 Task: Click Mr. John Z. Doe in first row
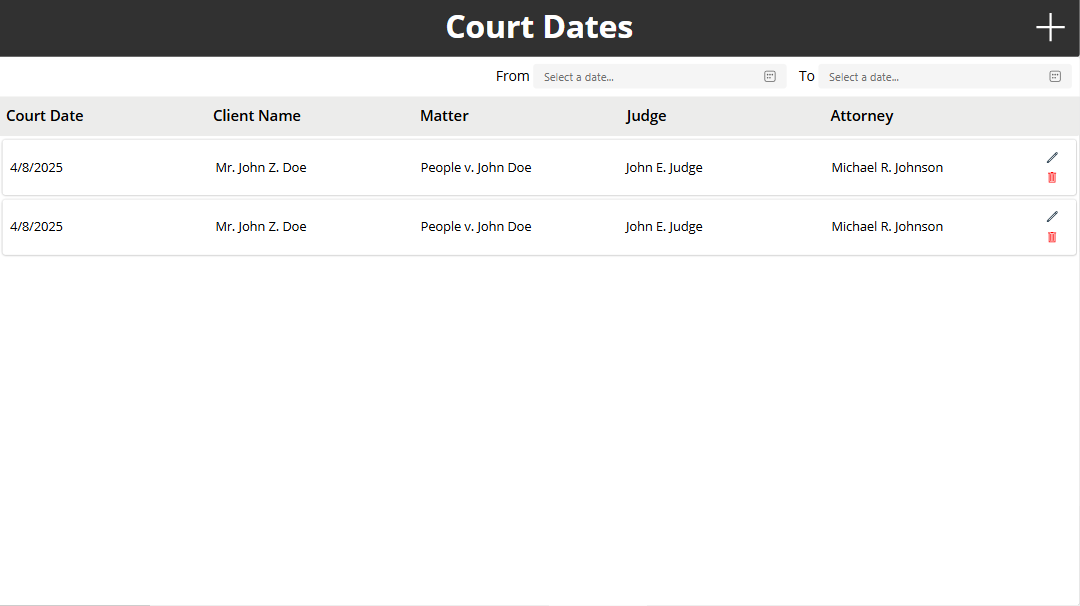point(261,167)
